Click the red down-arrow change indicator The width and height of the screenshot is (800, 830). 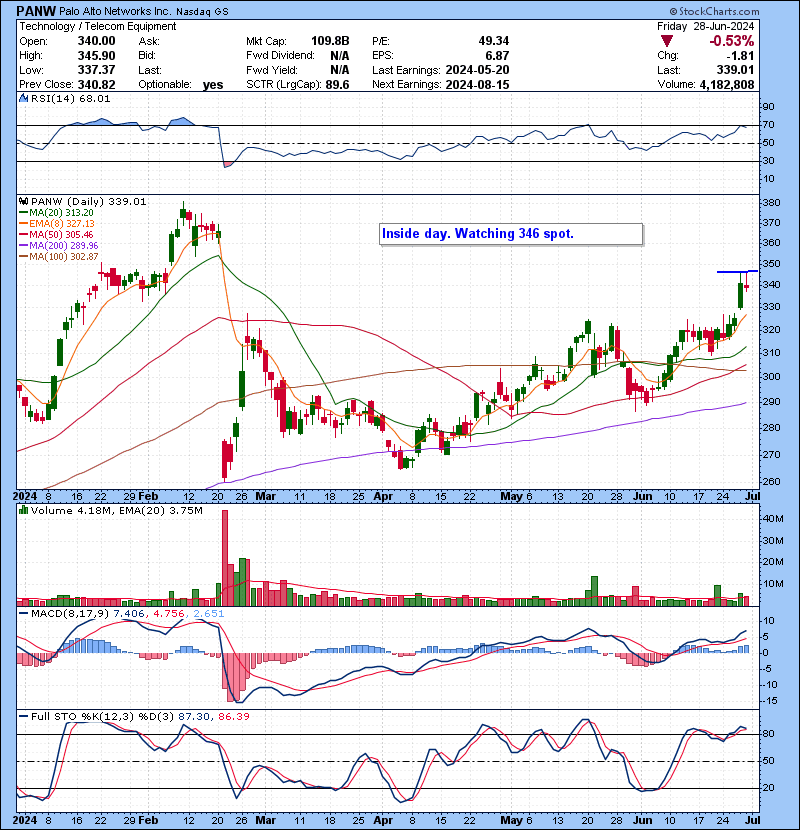667,41
